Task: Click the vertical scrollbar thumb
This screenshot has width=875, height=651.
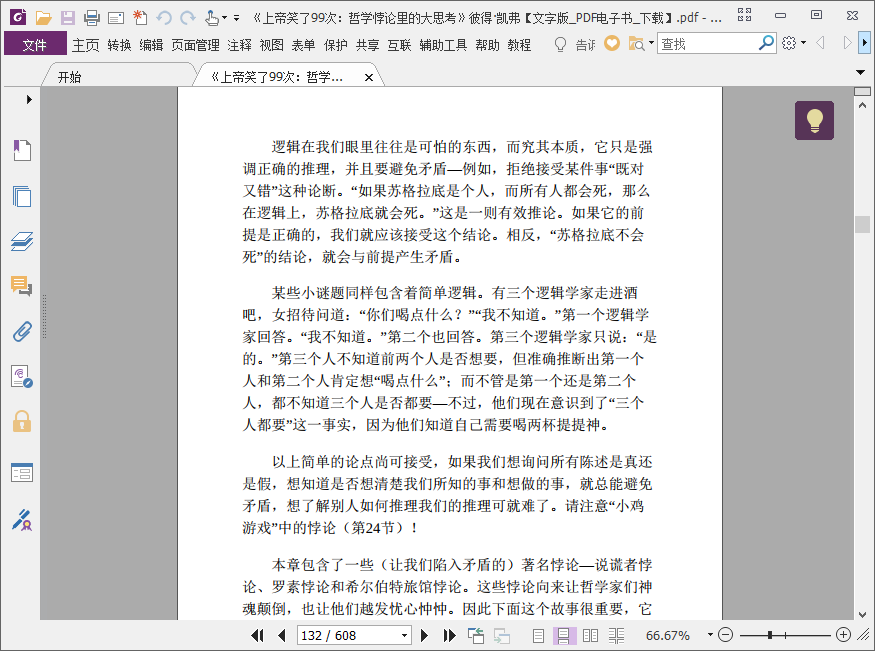Action: tap(862, 224)
